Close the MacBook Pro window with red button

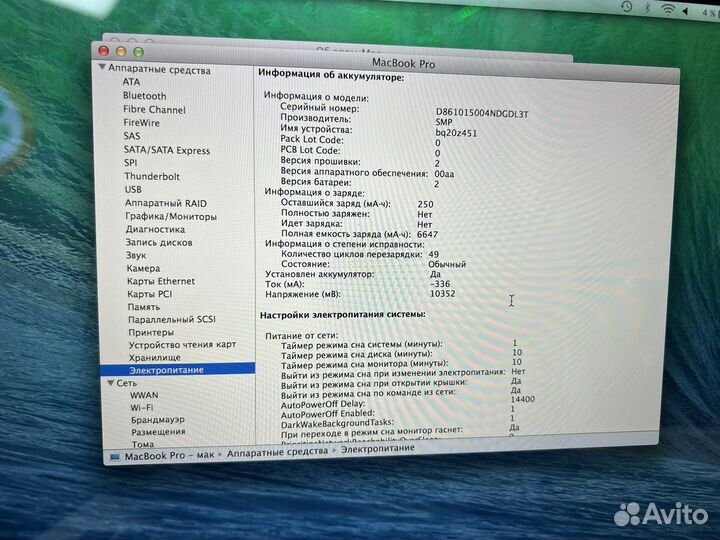tap(104, 51)
